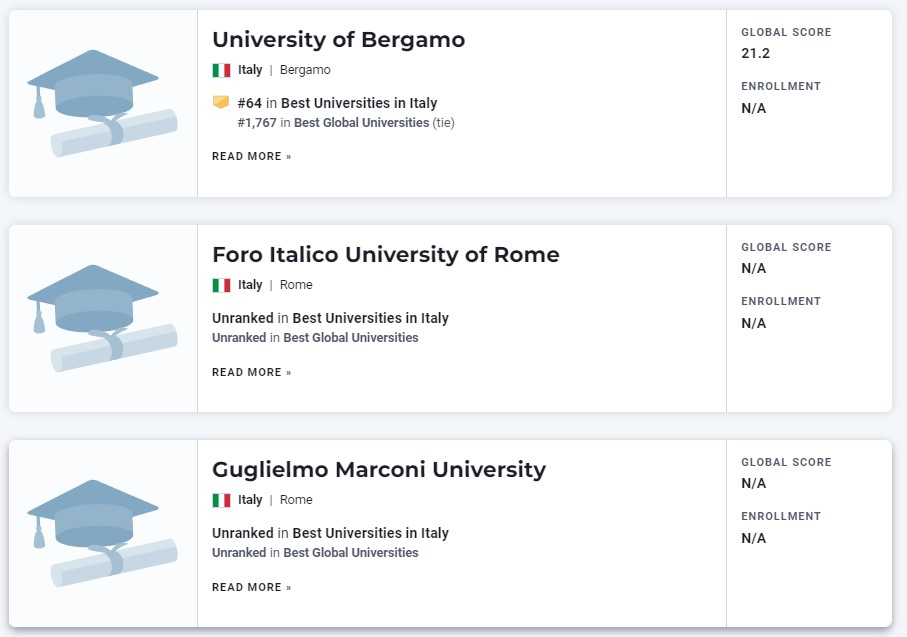This screenshot has height=637, width=907.
Task: Click Marconi's Unranked in Best Global Universities
Action: (x=315, y=553)
